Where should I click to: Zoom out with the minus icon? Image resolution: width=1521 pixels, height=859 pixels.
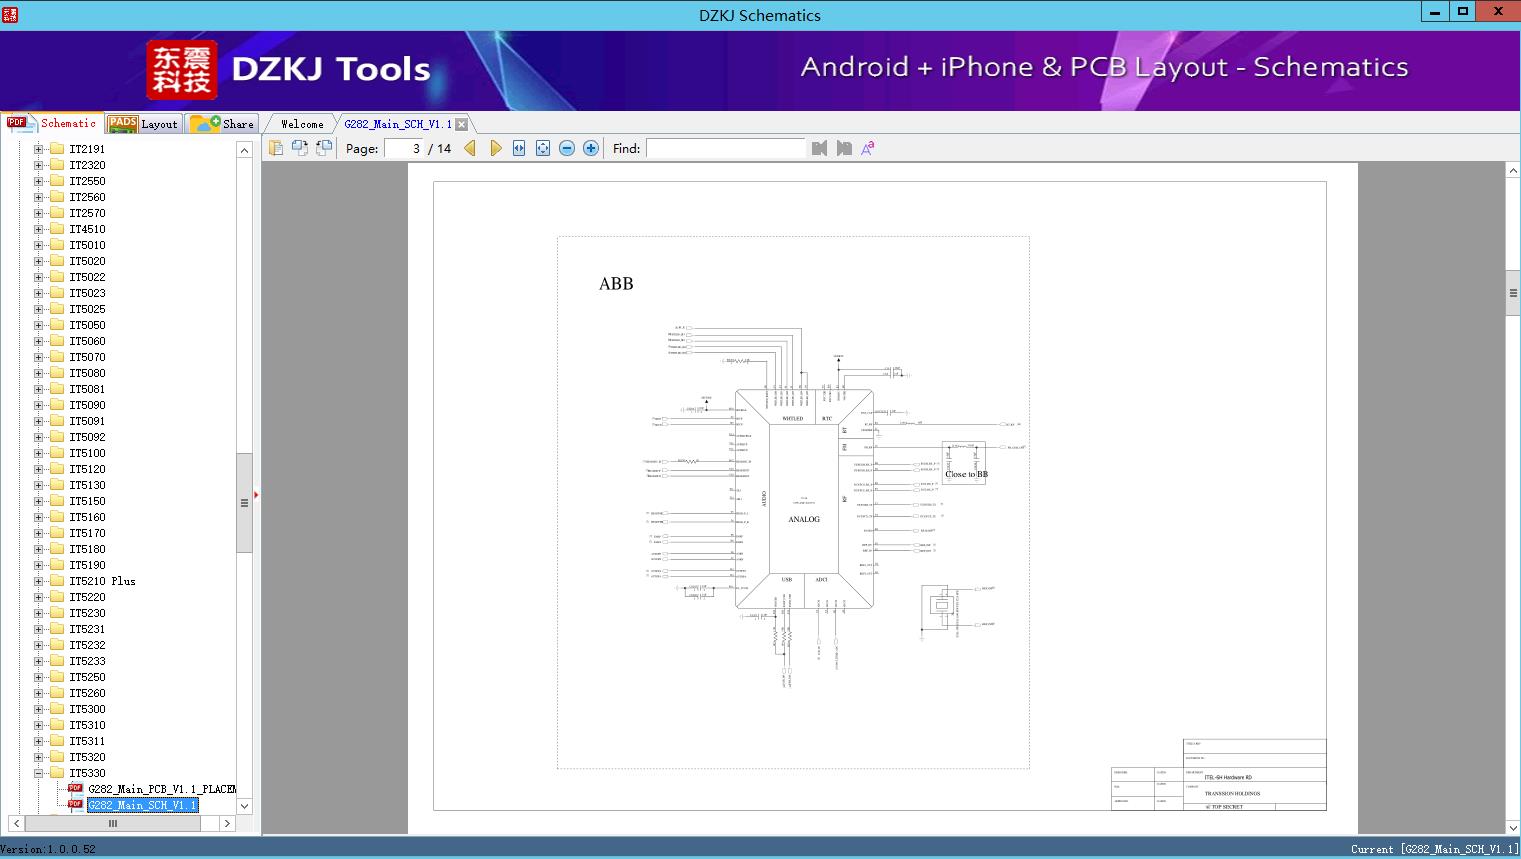567,148
